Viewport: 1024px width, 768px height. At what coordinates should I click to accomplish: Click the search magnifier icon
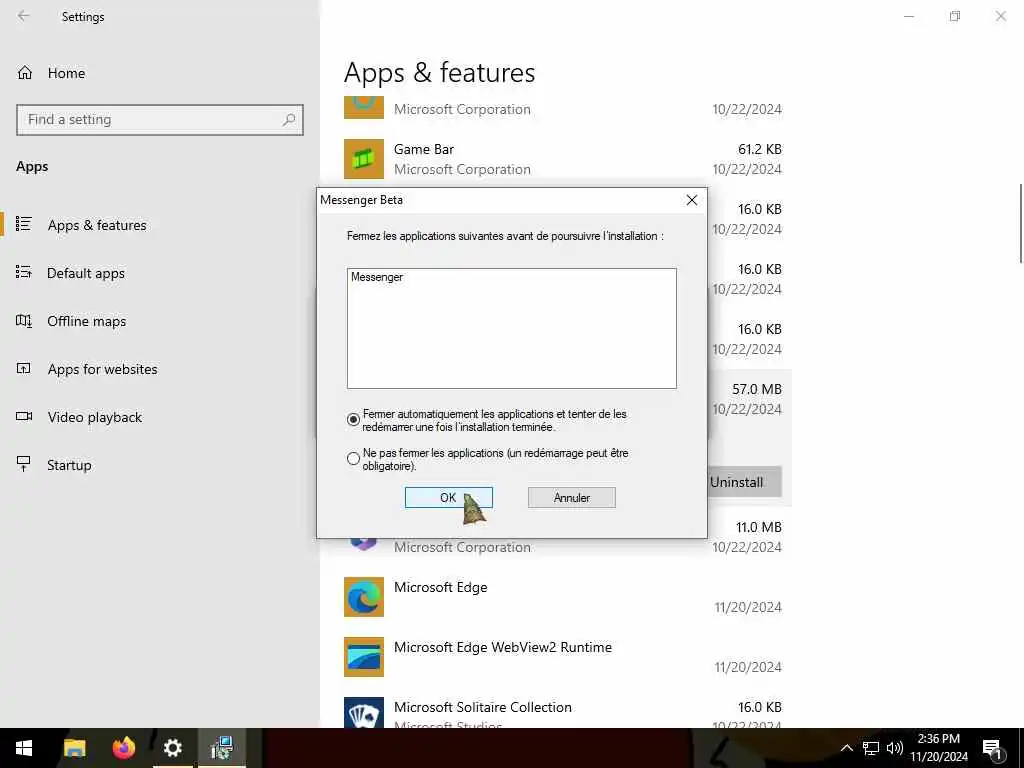coord(289,120)
